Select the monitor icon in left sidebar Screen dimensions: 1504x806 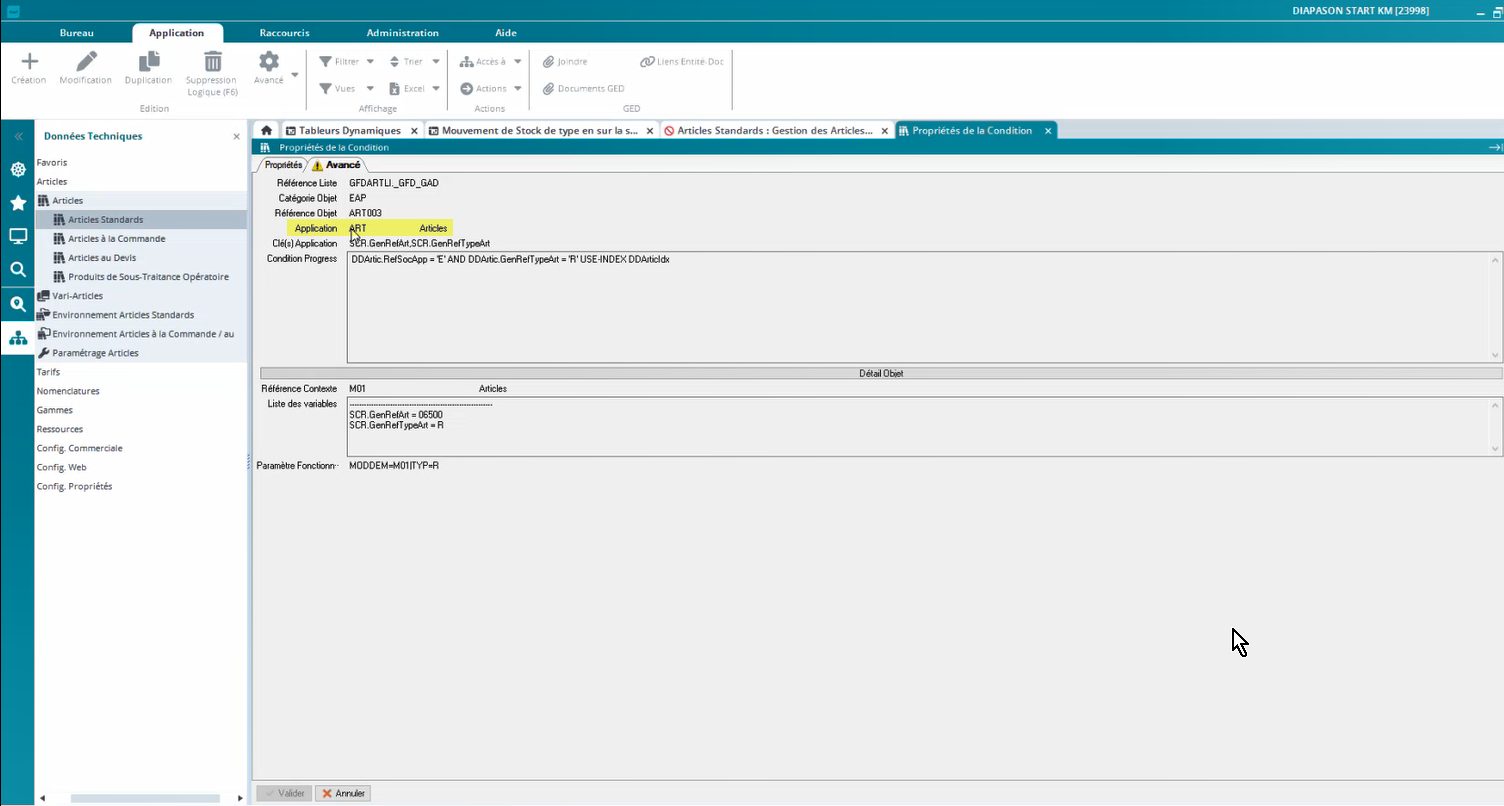(x=17, y=236)
